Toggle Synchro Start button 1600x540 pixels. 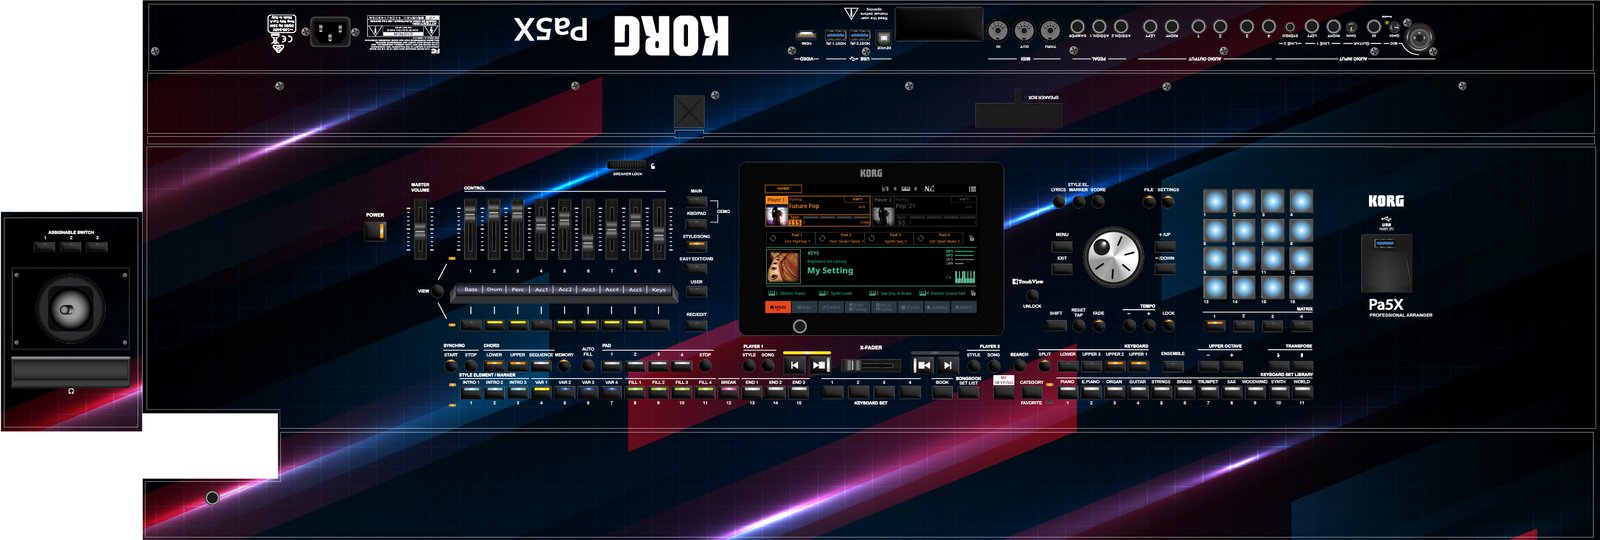pos(451,366)
